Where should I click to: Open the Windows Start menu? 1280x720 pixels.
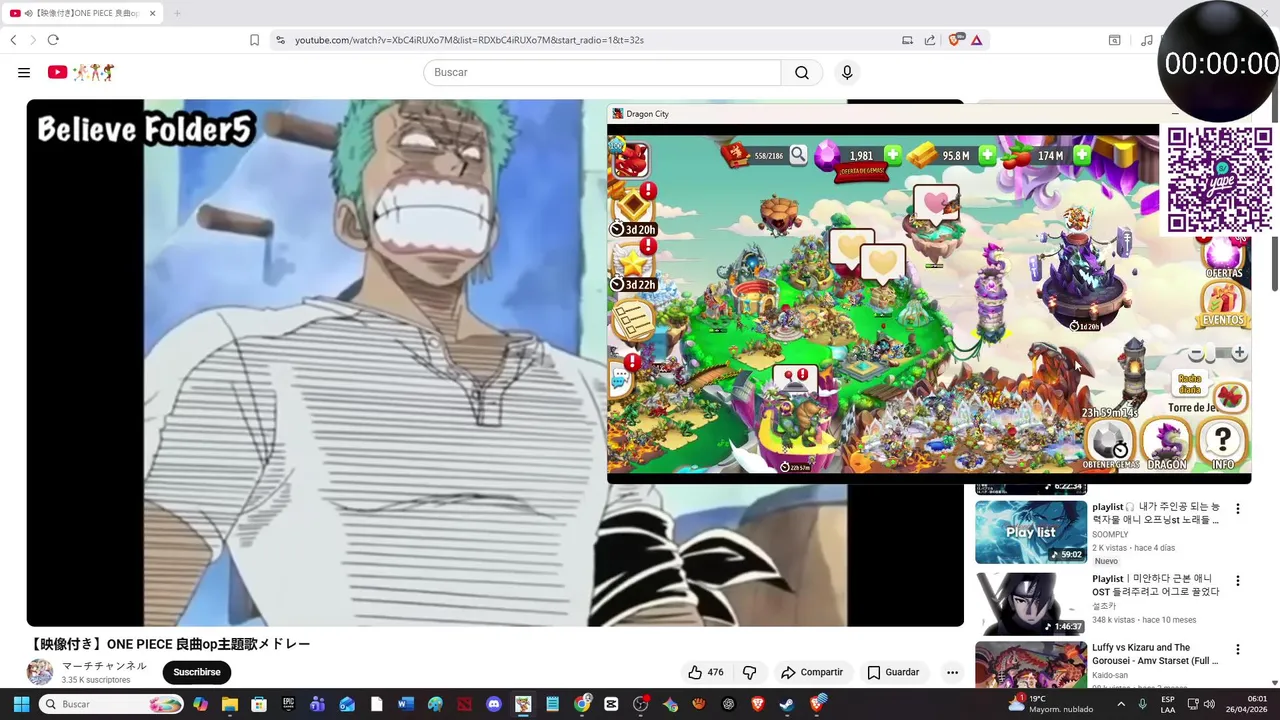click(x=21, y=704)
